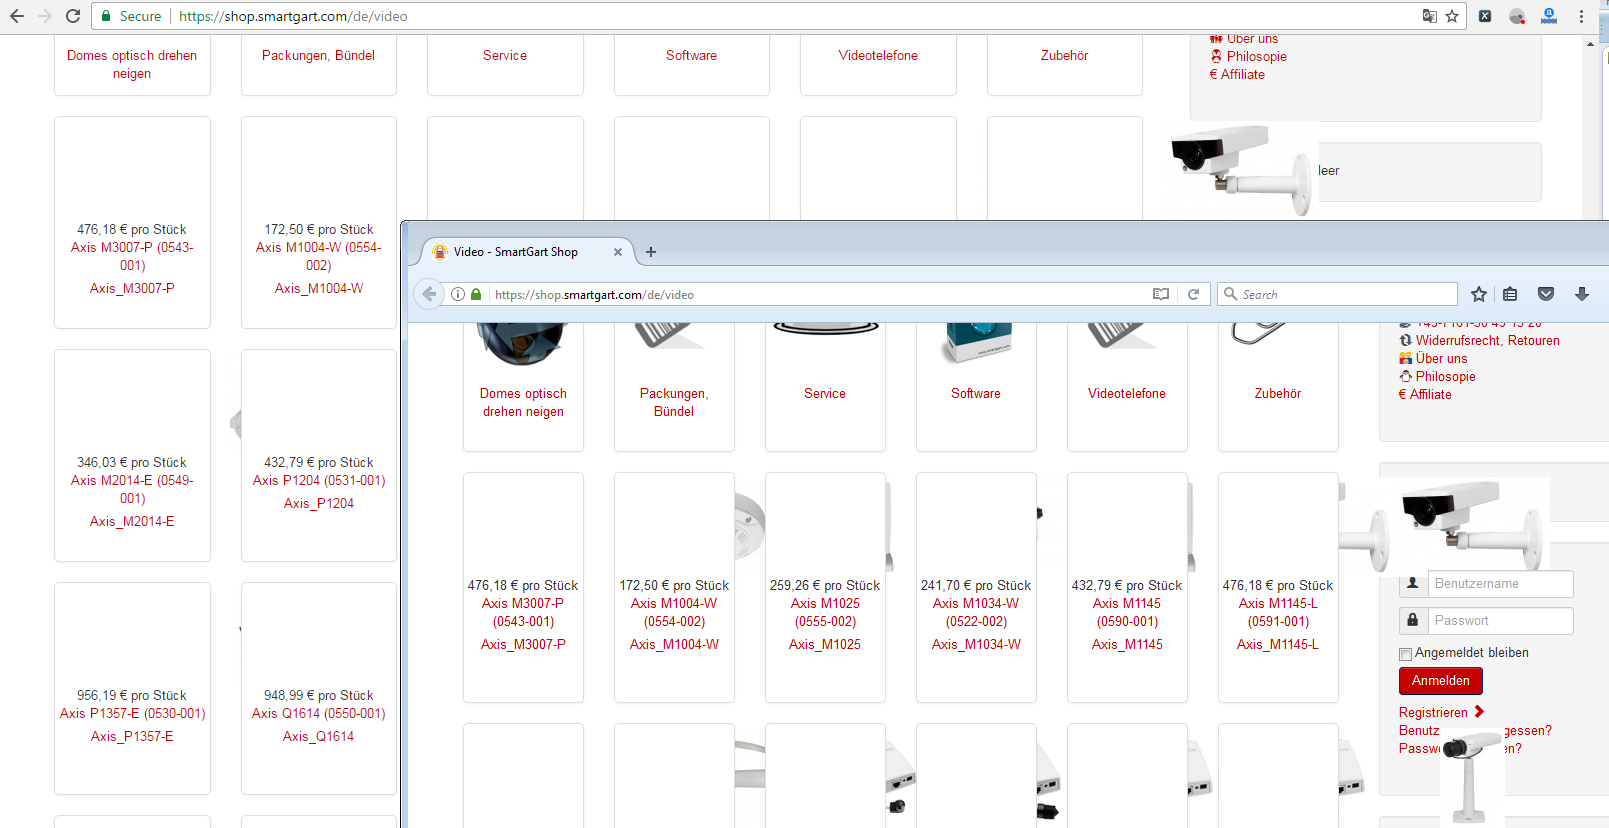1609x828 pixels.
Task: Open Axis M1145-L (0591-001) product in Firefox
Action: [1278, 613]
